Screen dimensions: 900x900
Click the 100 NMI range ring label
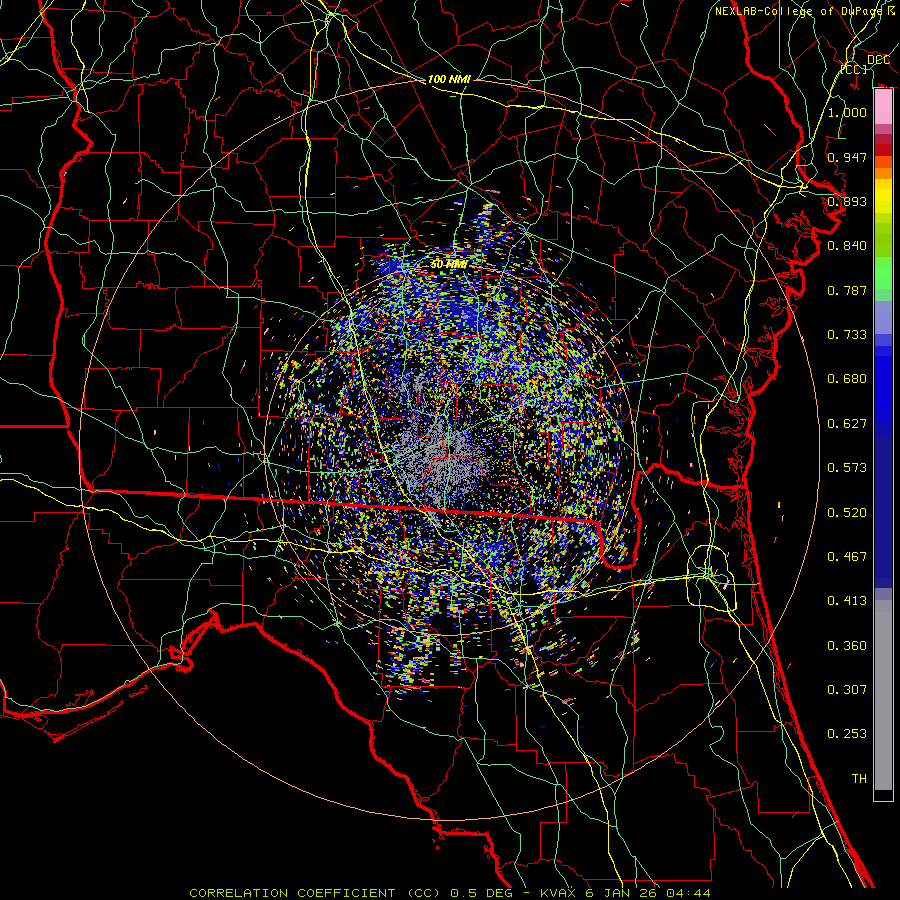449,79
